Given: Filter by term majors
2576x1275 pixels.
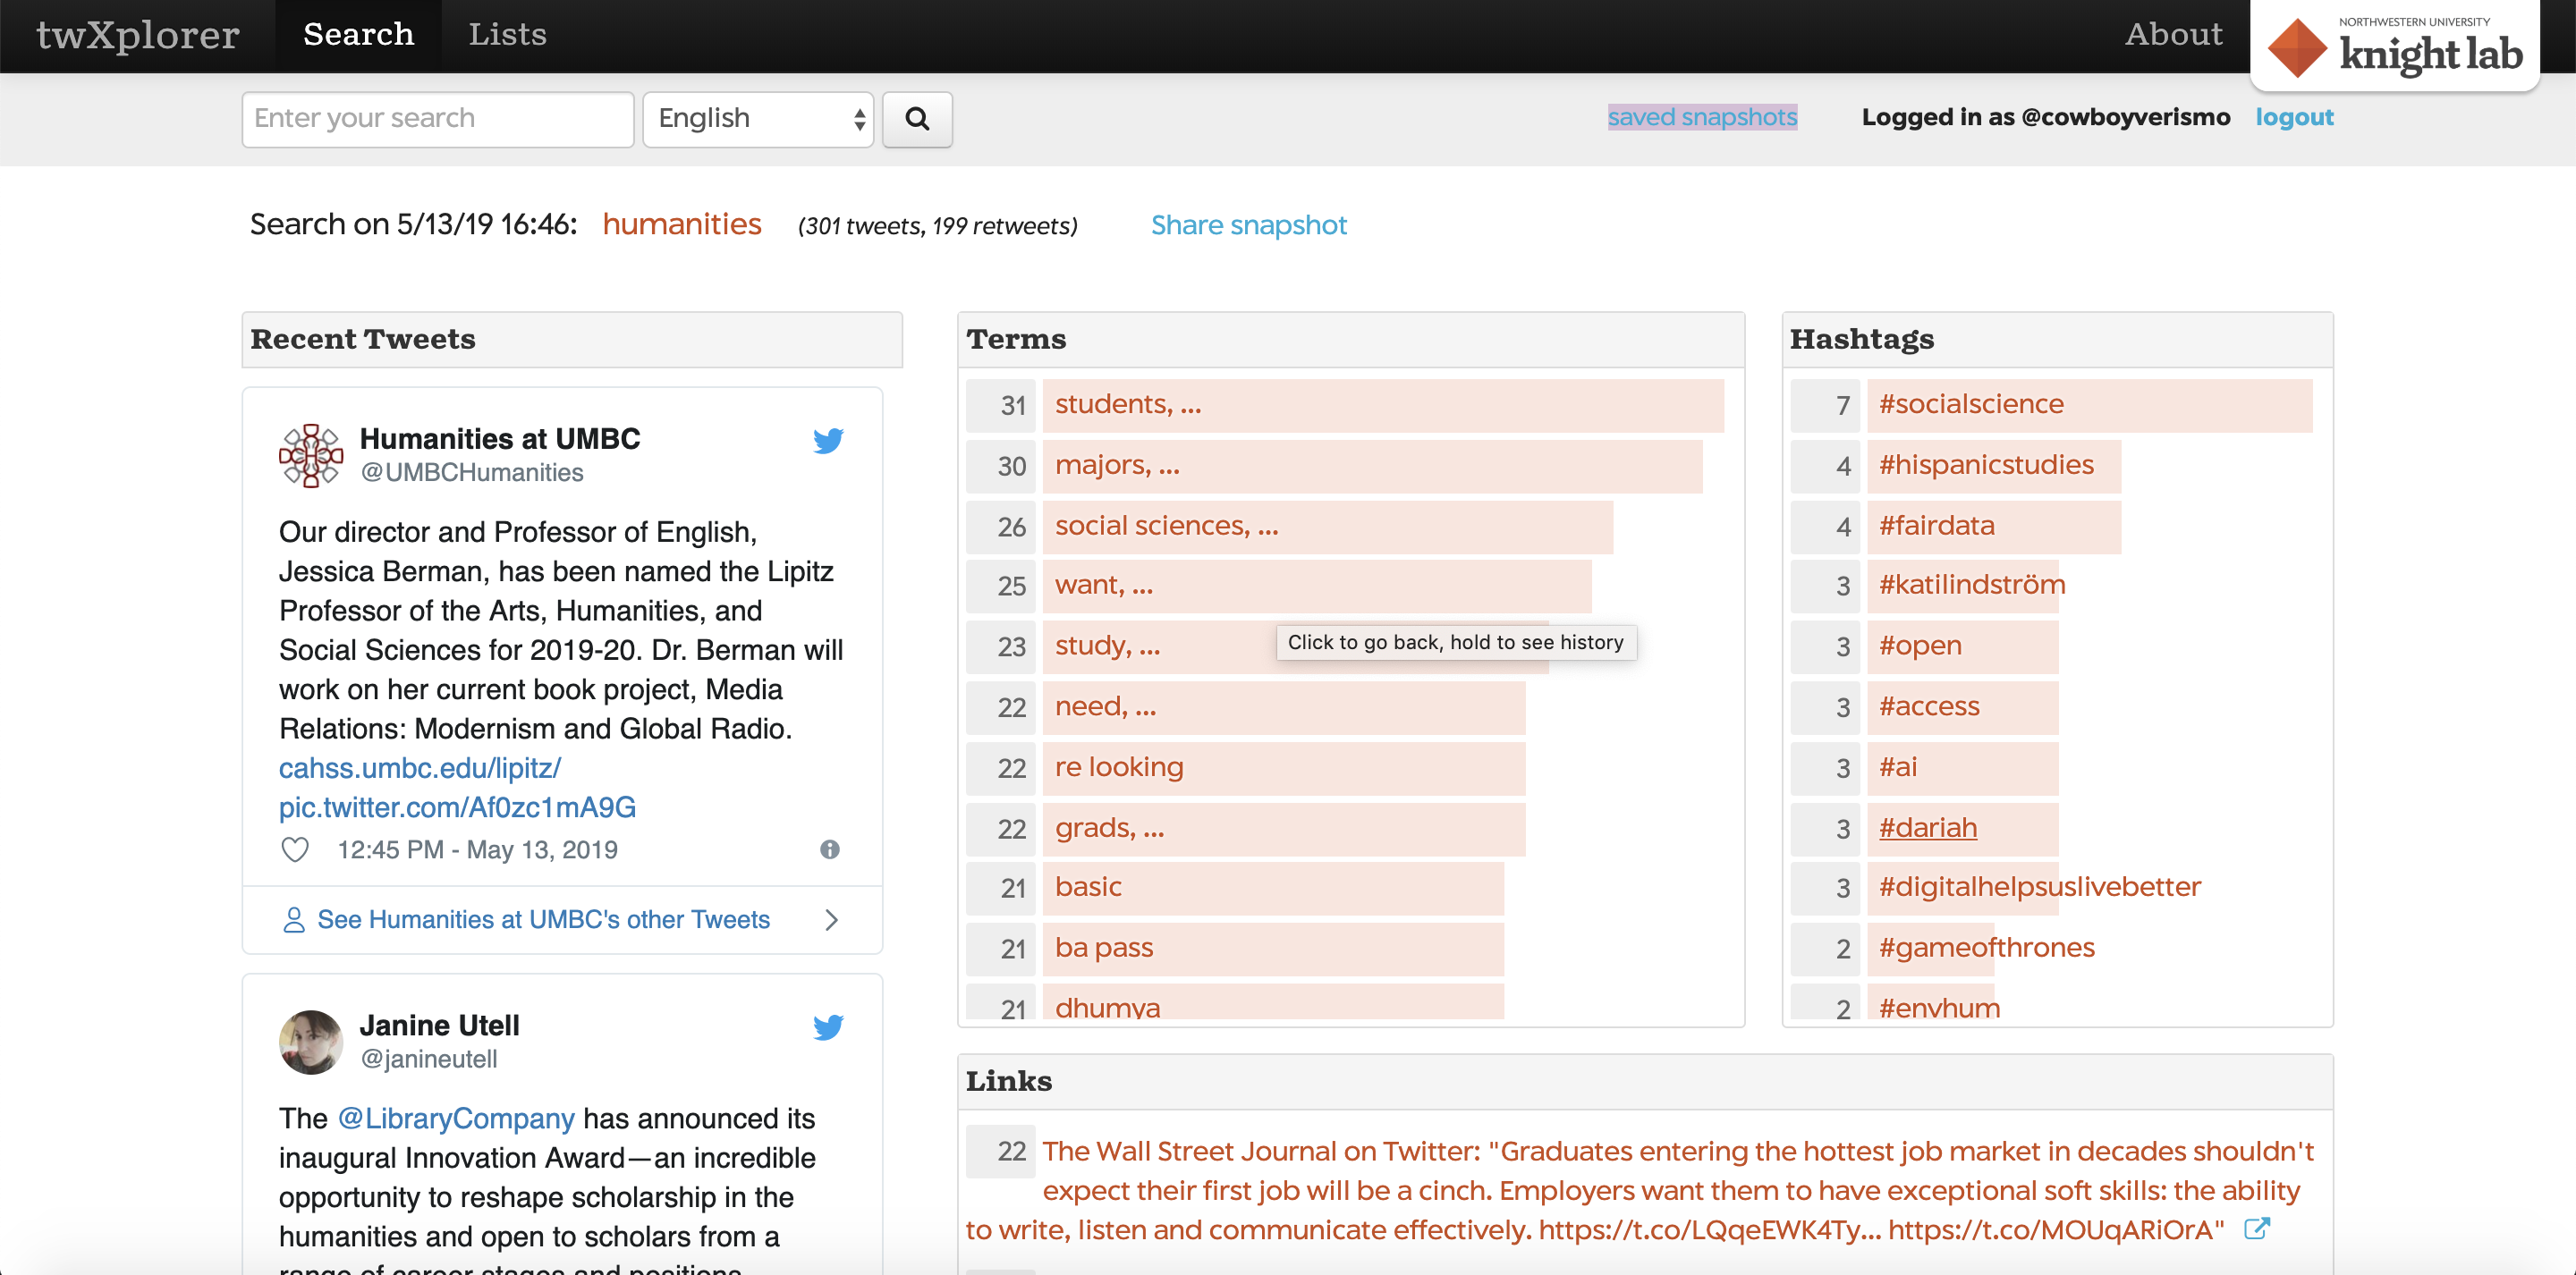Looking at the screenshot, I should pos(1372,466).
